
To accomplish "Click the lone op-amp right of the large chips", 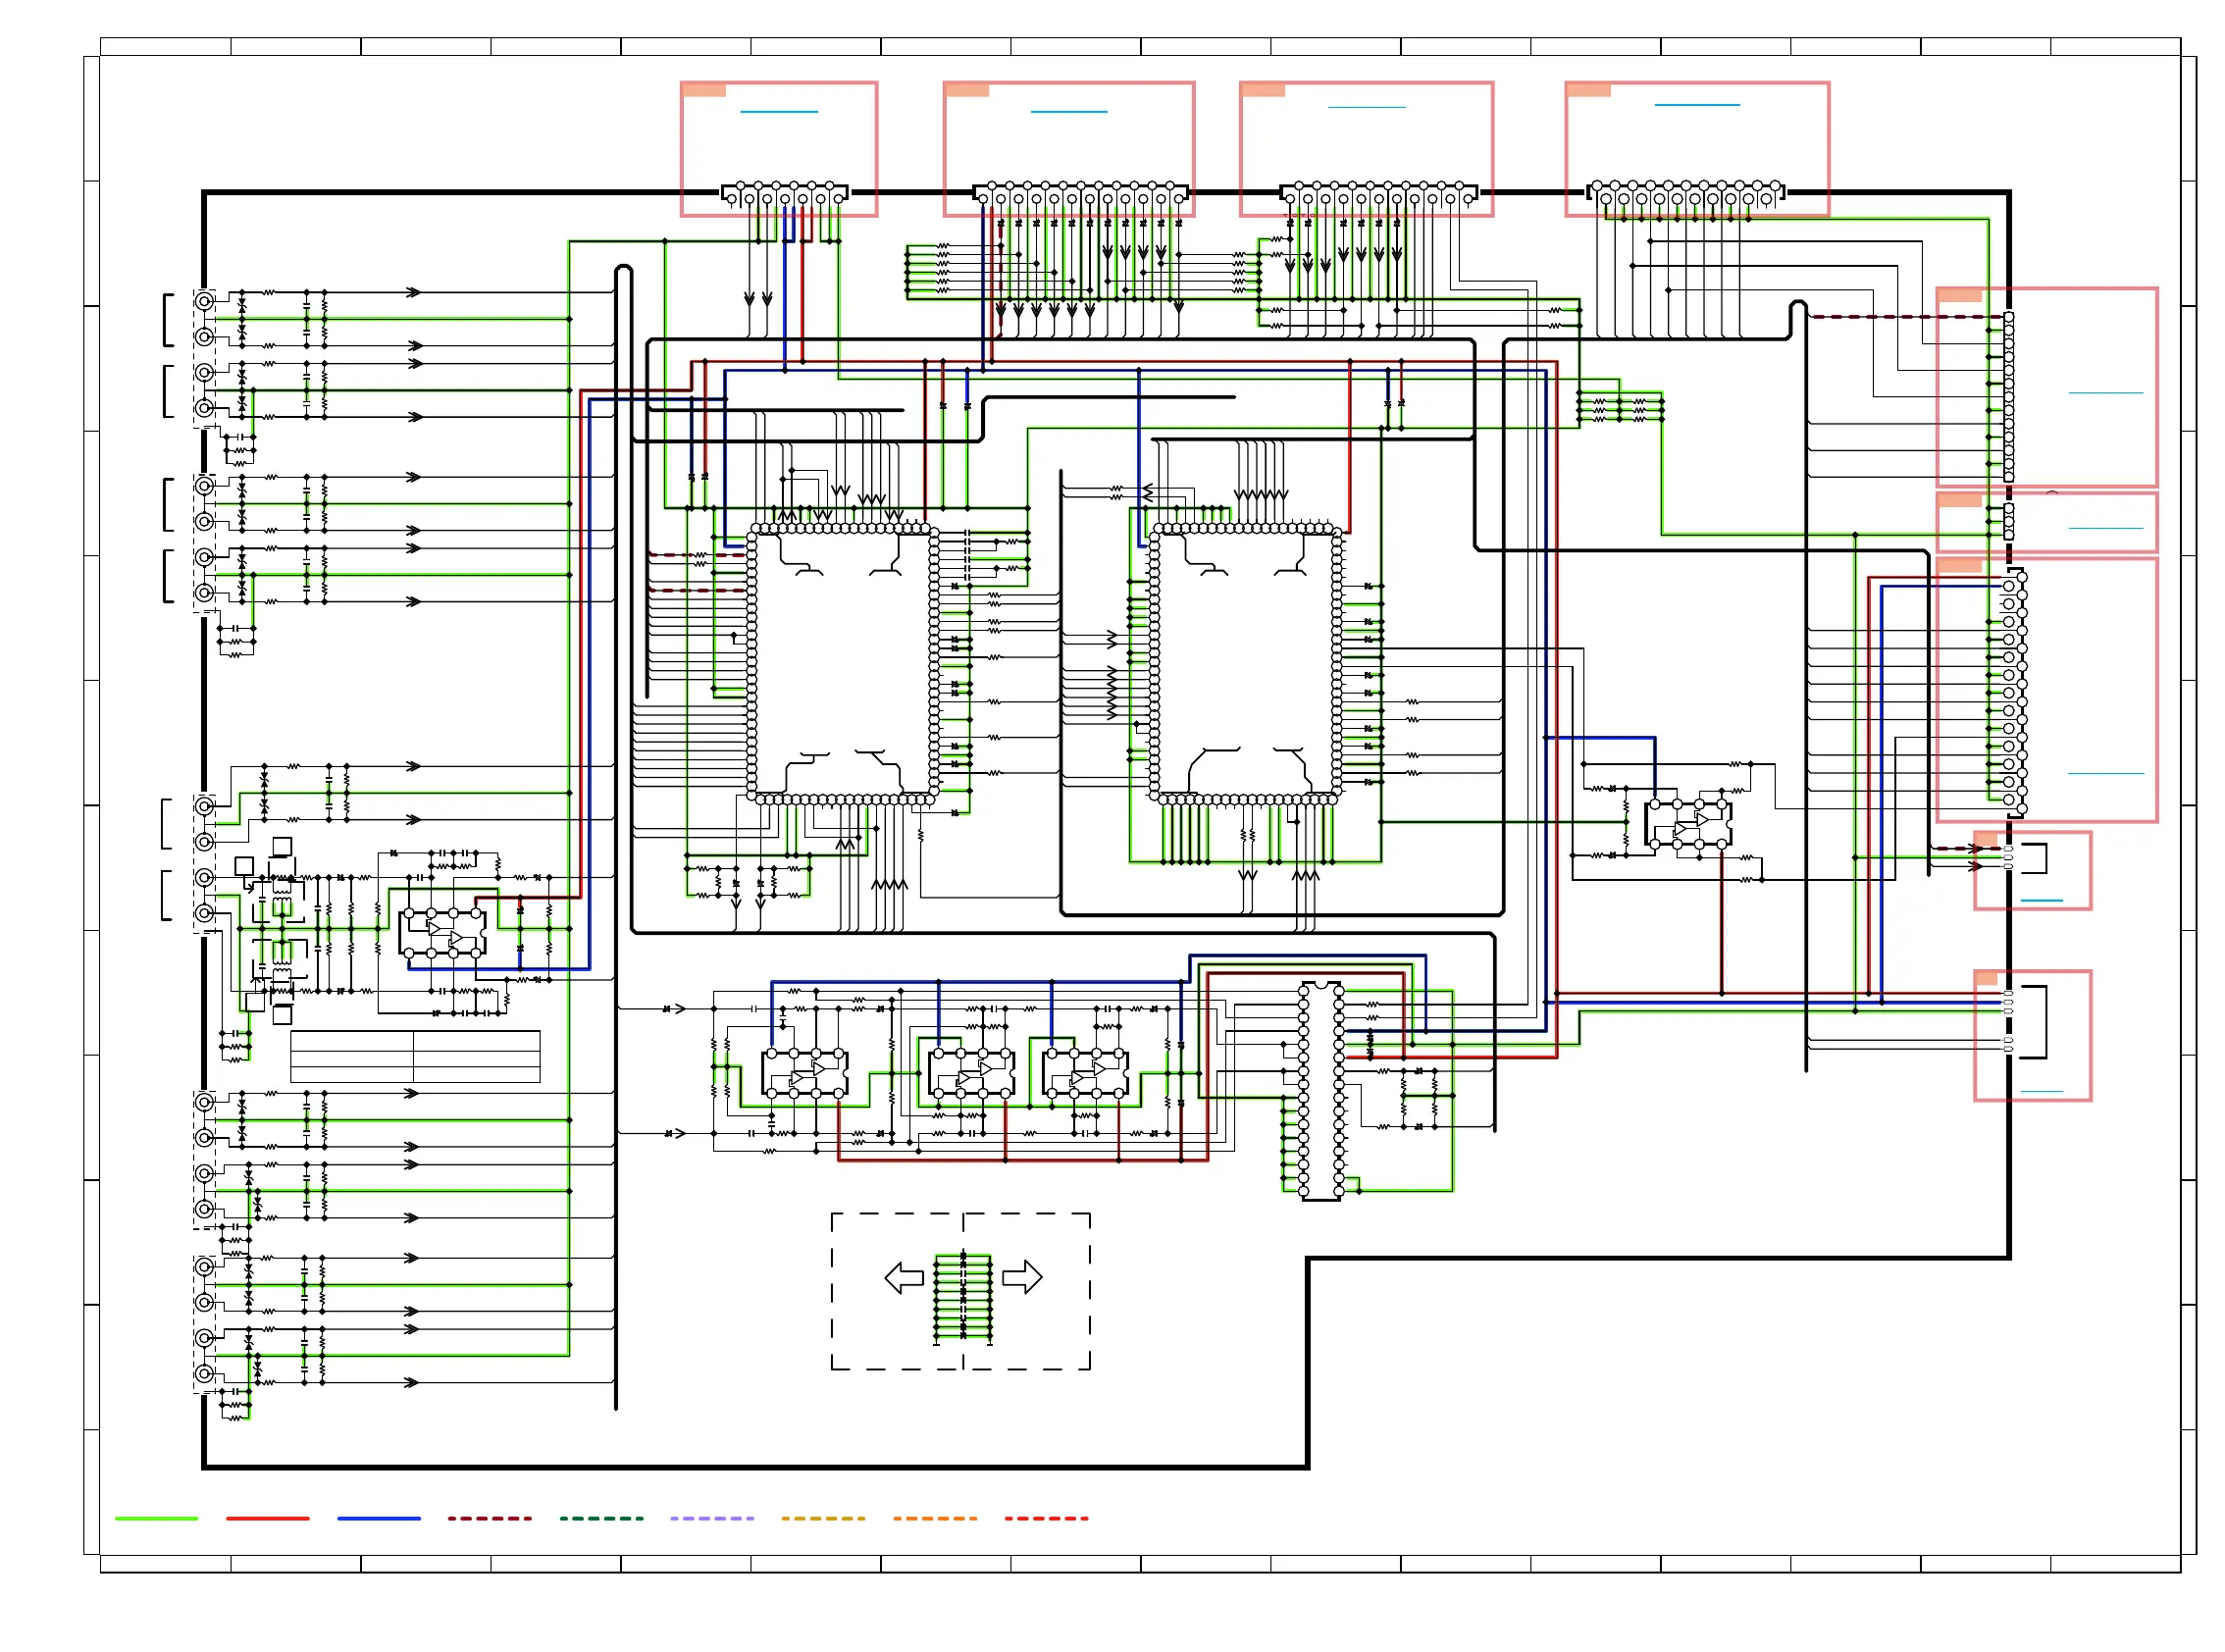I will [x=1688, y=825].
